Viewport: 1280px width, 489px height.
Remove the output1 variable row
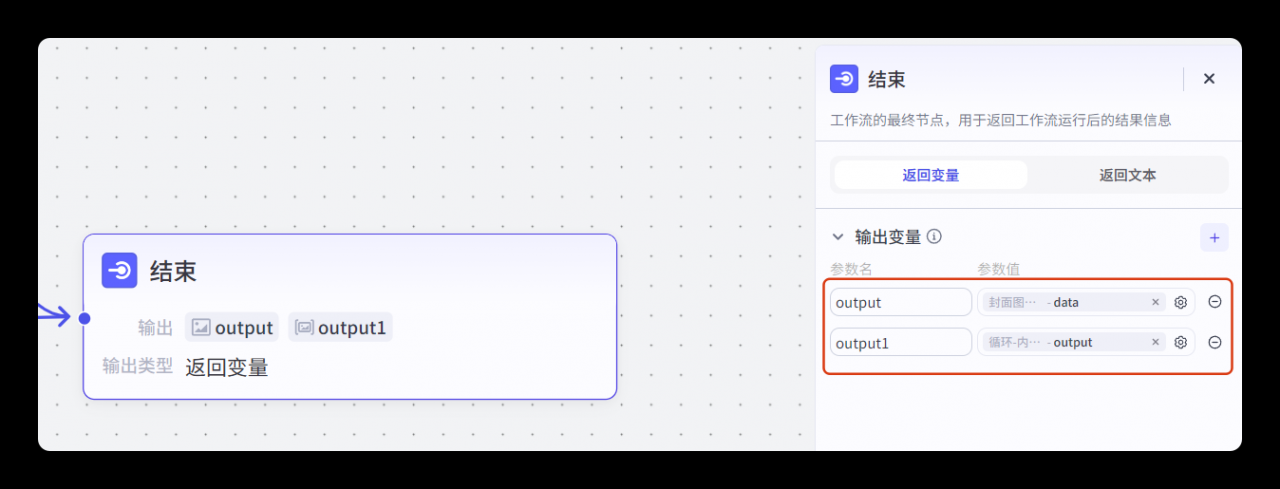click(1214, 342)
